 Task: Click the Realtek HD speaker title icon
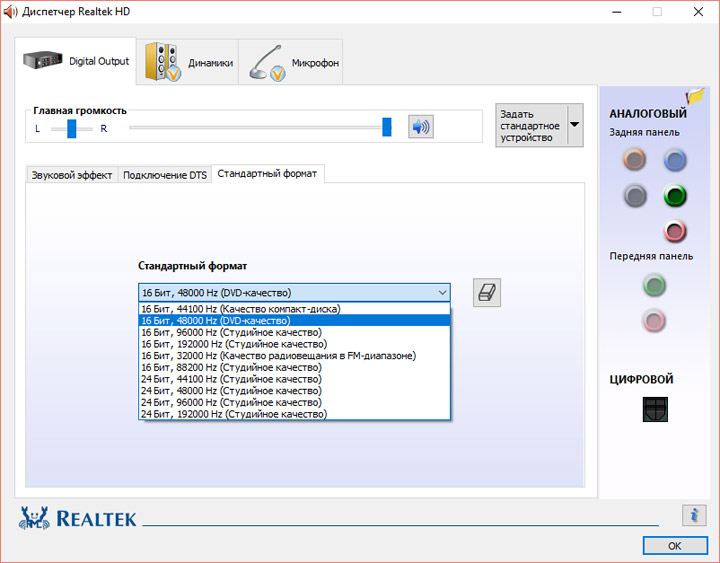pyautogui.click(x=10, y=11)
